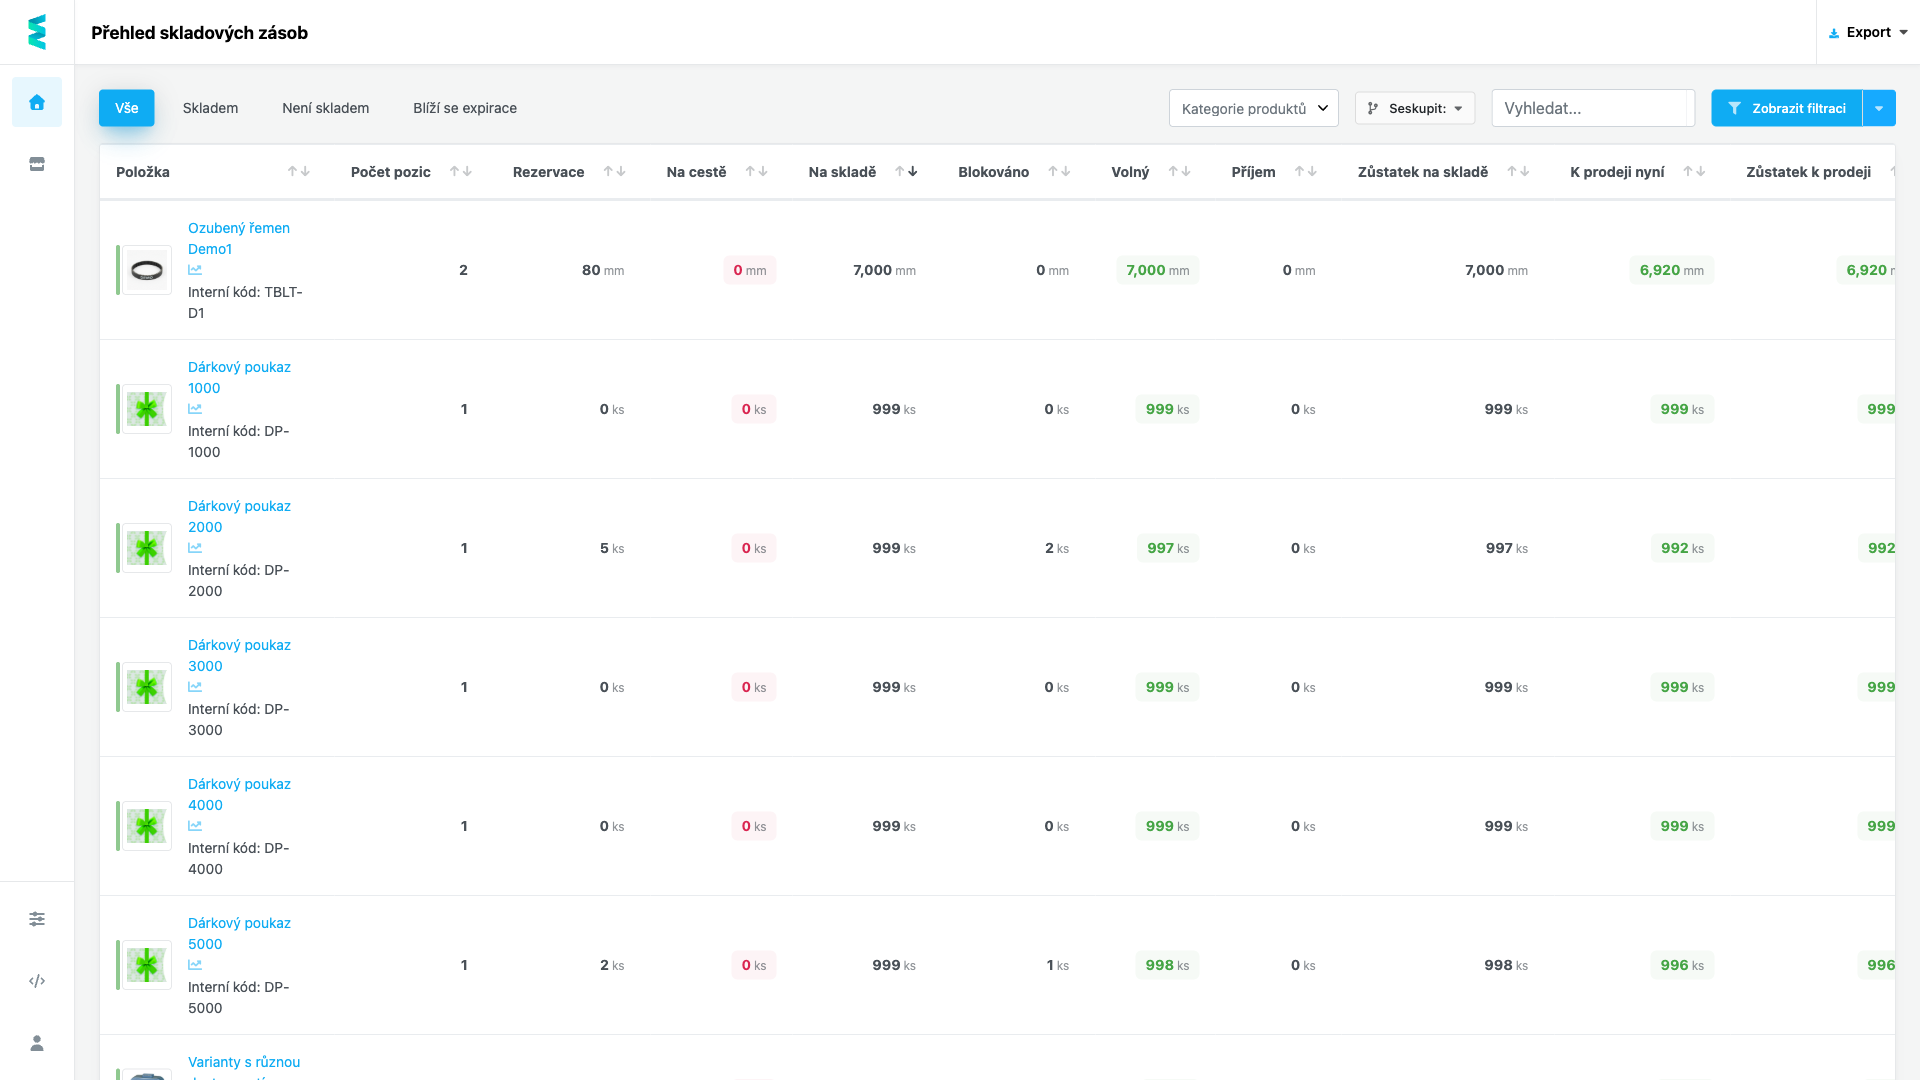Open the user profile sidebar icon
Image resolution: width=1920 pixels, height=1080 pixels.
coord(37,1043)
